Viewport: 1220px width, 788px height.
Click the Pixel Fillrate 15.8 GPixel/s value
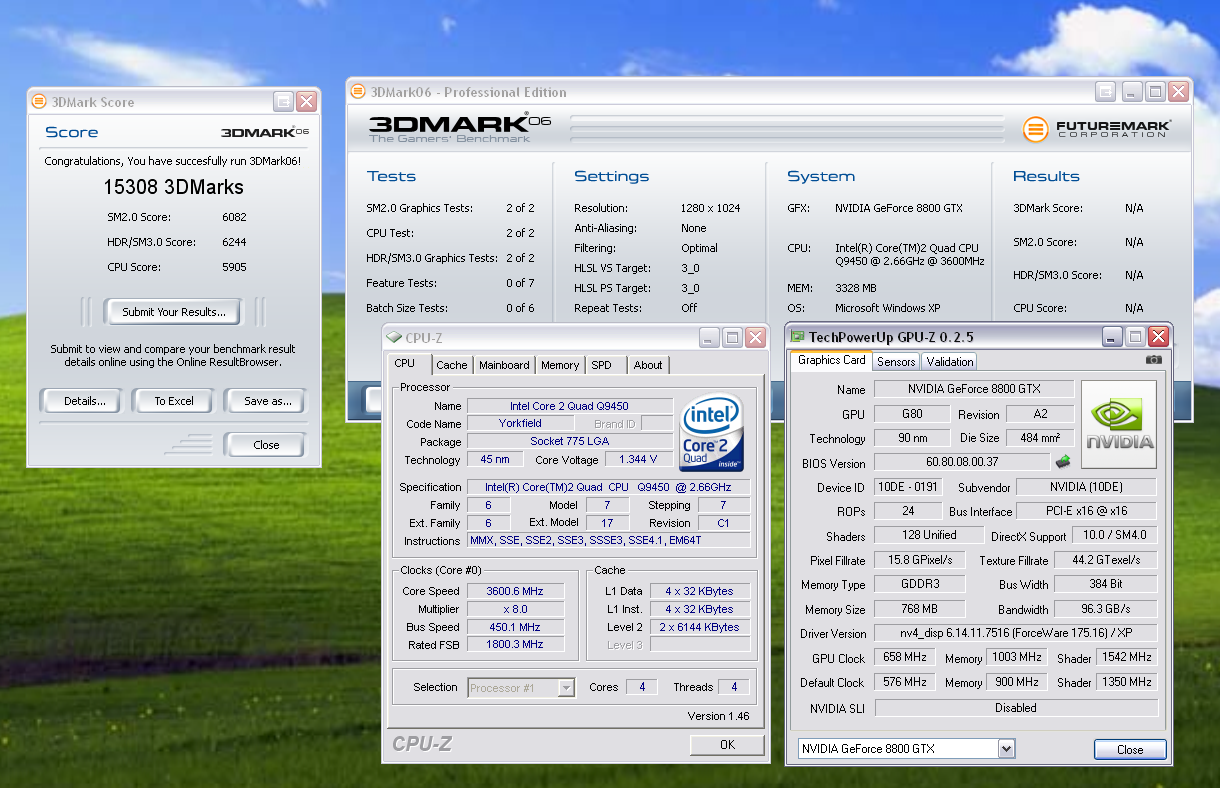click(x=920, y=560)
